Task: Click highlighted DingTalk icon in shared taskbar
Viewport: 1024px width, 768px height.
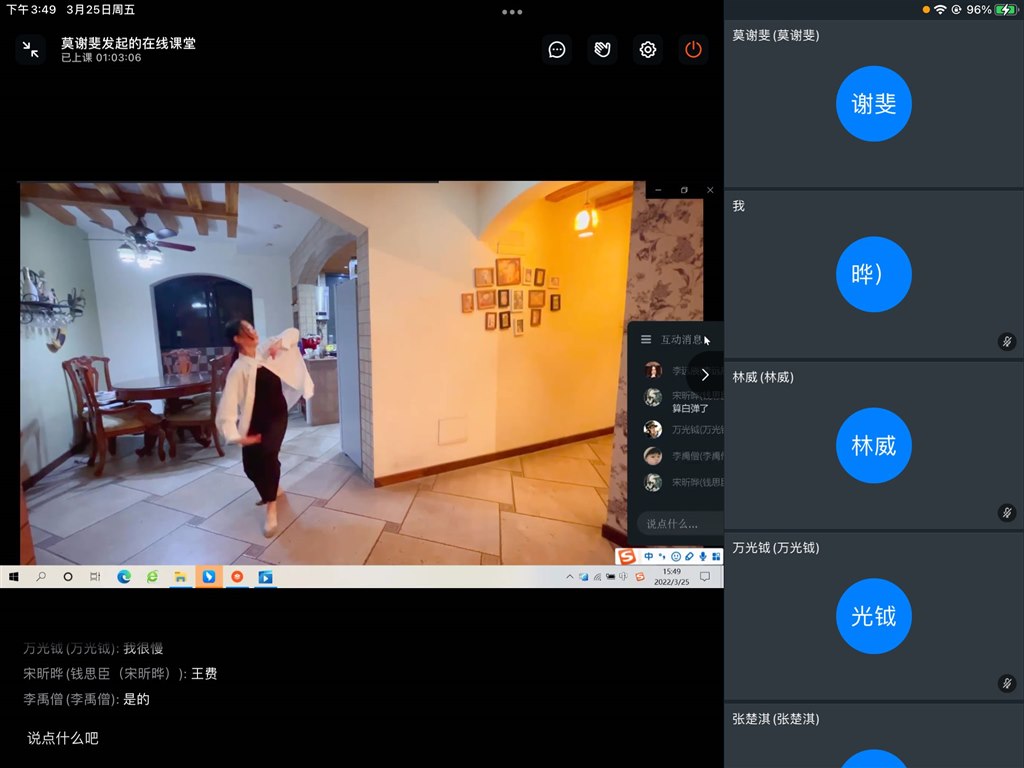Action: click(x=209, y=577)
